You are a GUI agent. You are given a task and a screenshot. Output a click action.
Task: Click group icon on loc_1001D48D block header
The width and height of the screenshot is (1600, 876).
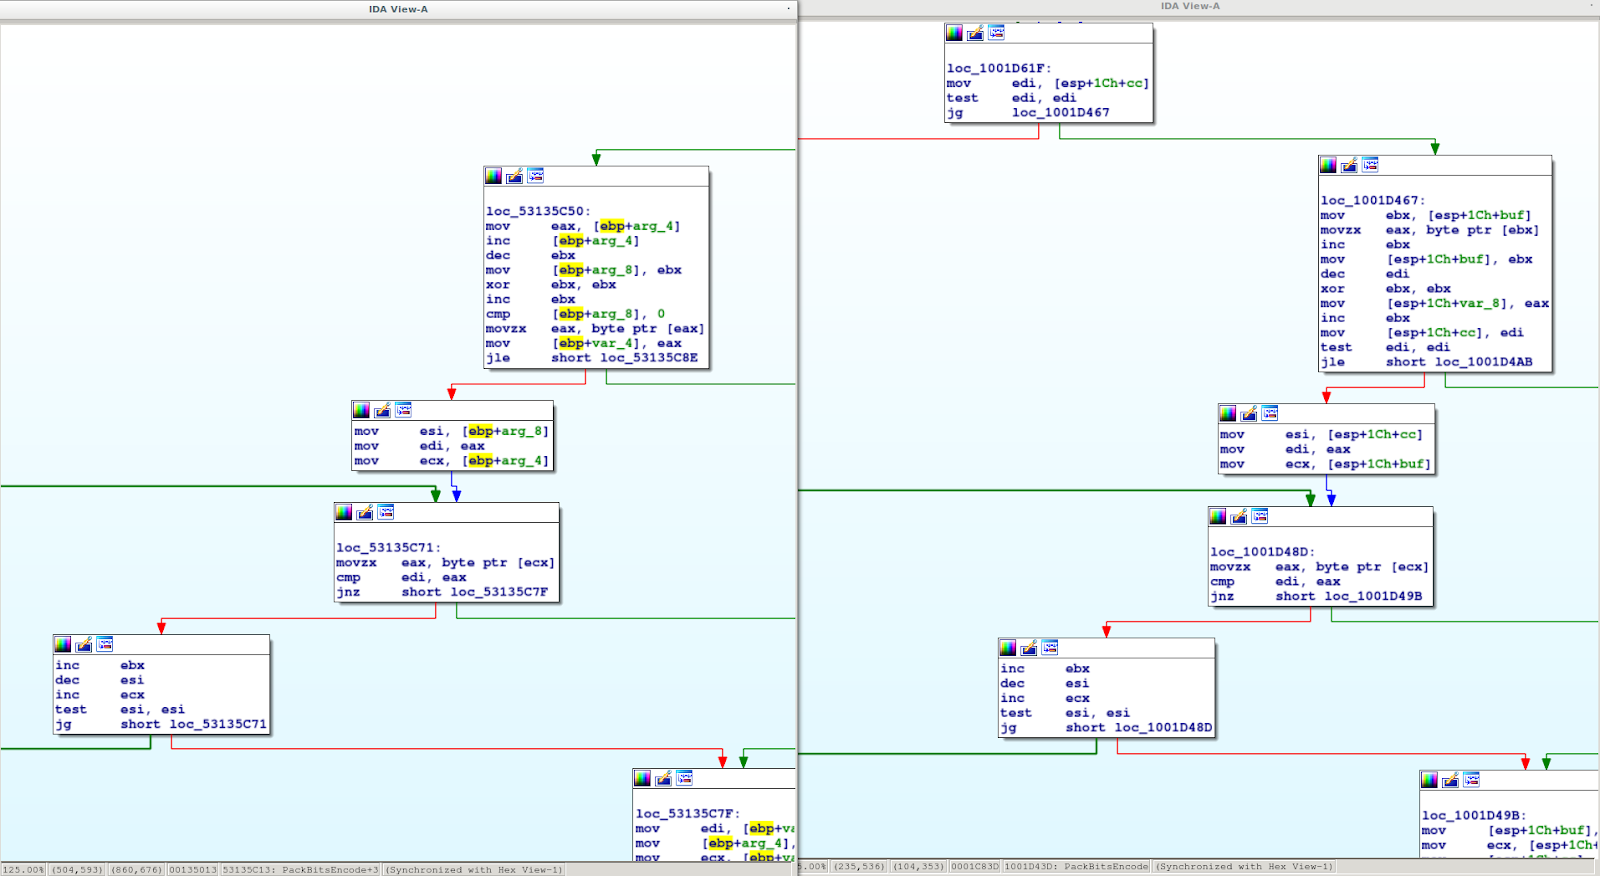(x=1260, y=516)
